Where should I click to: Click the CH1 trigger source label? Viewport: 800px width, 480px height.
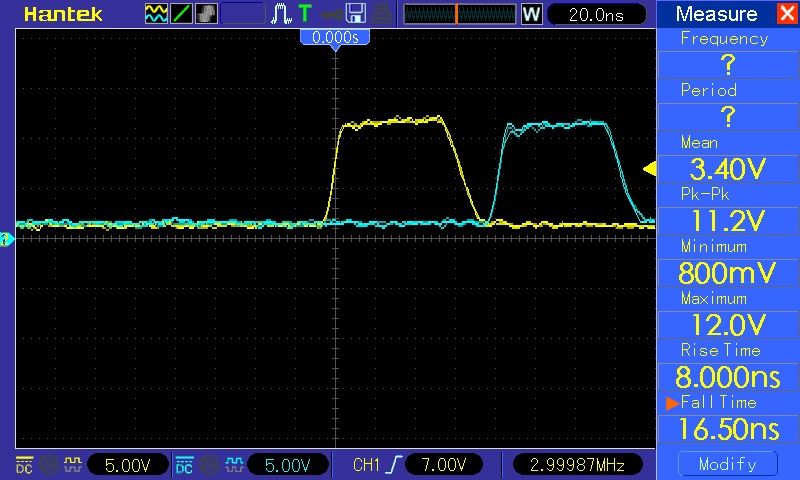tap(366, 465)
